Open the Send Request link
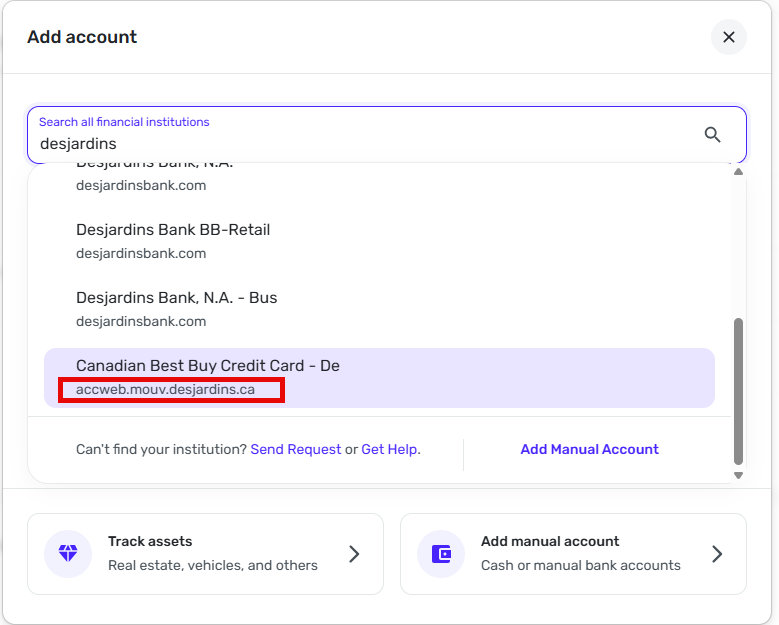779x625 pixels. click(x=296, y=450)
